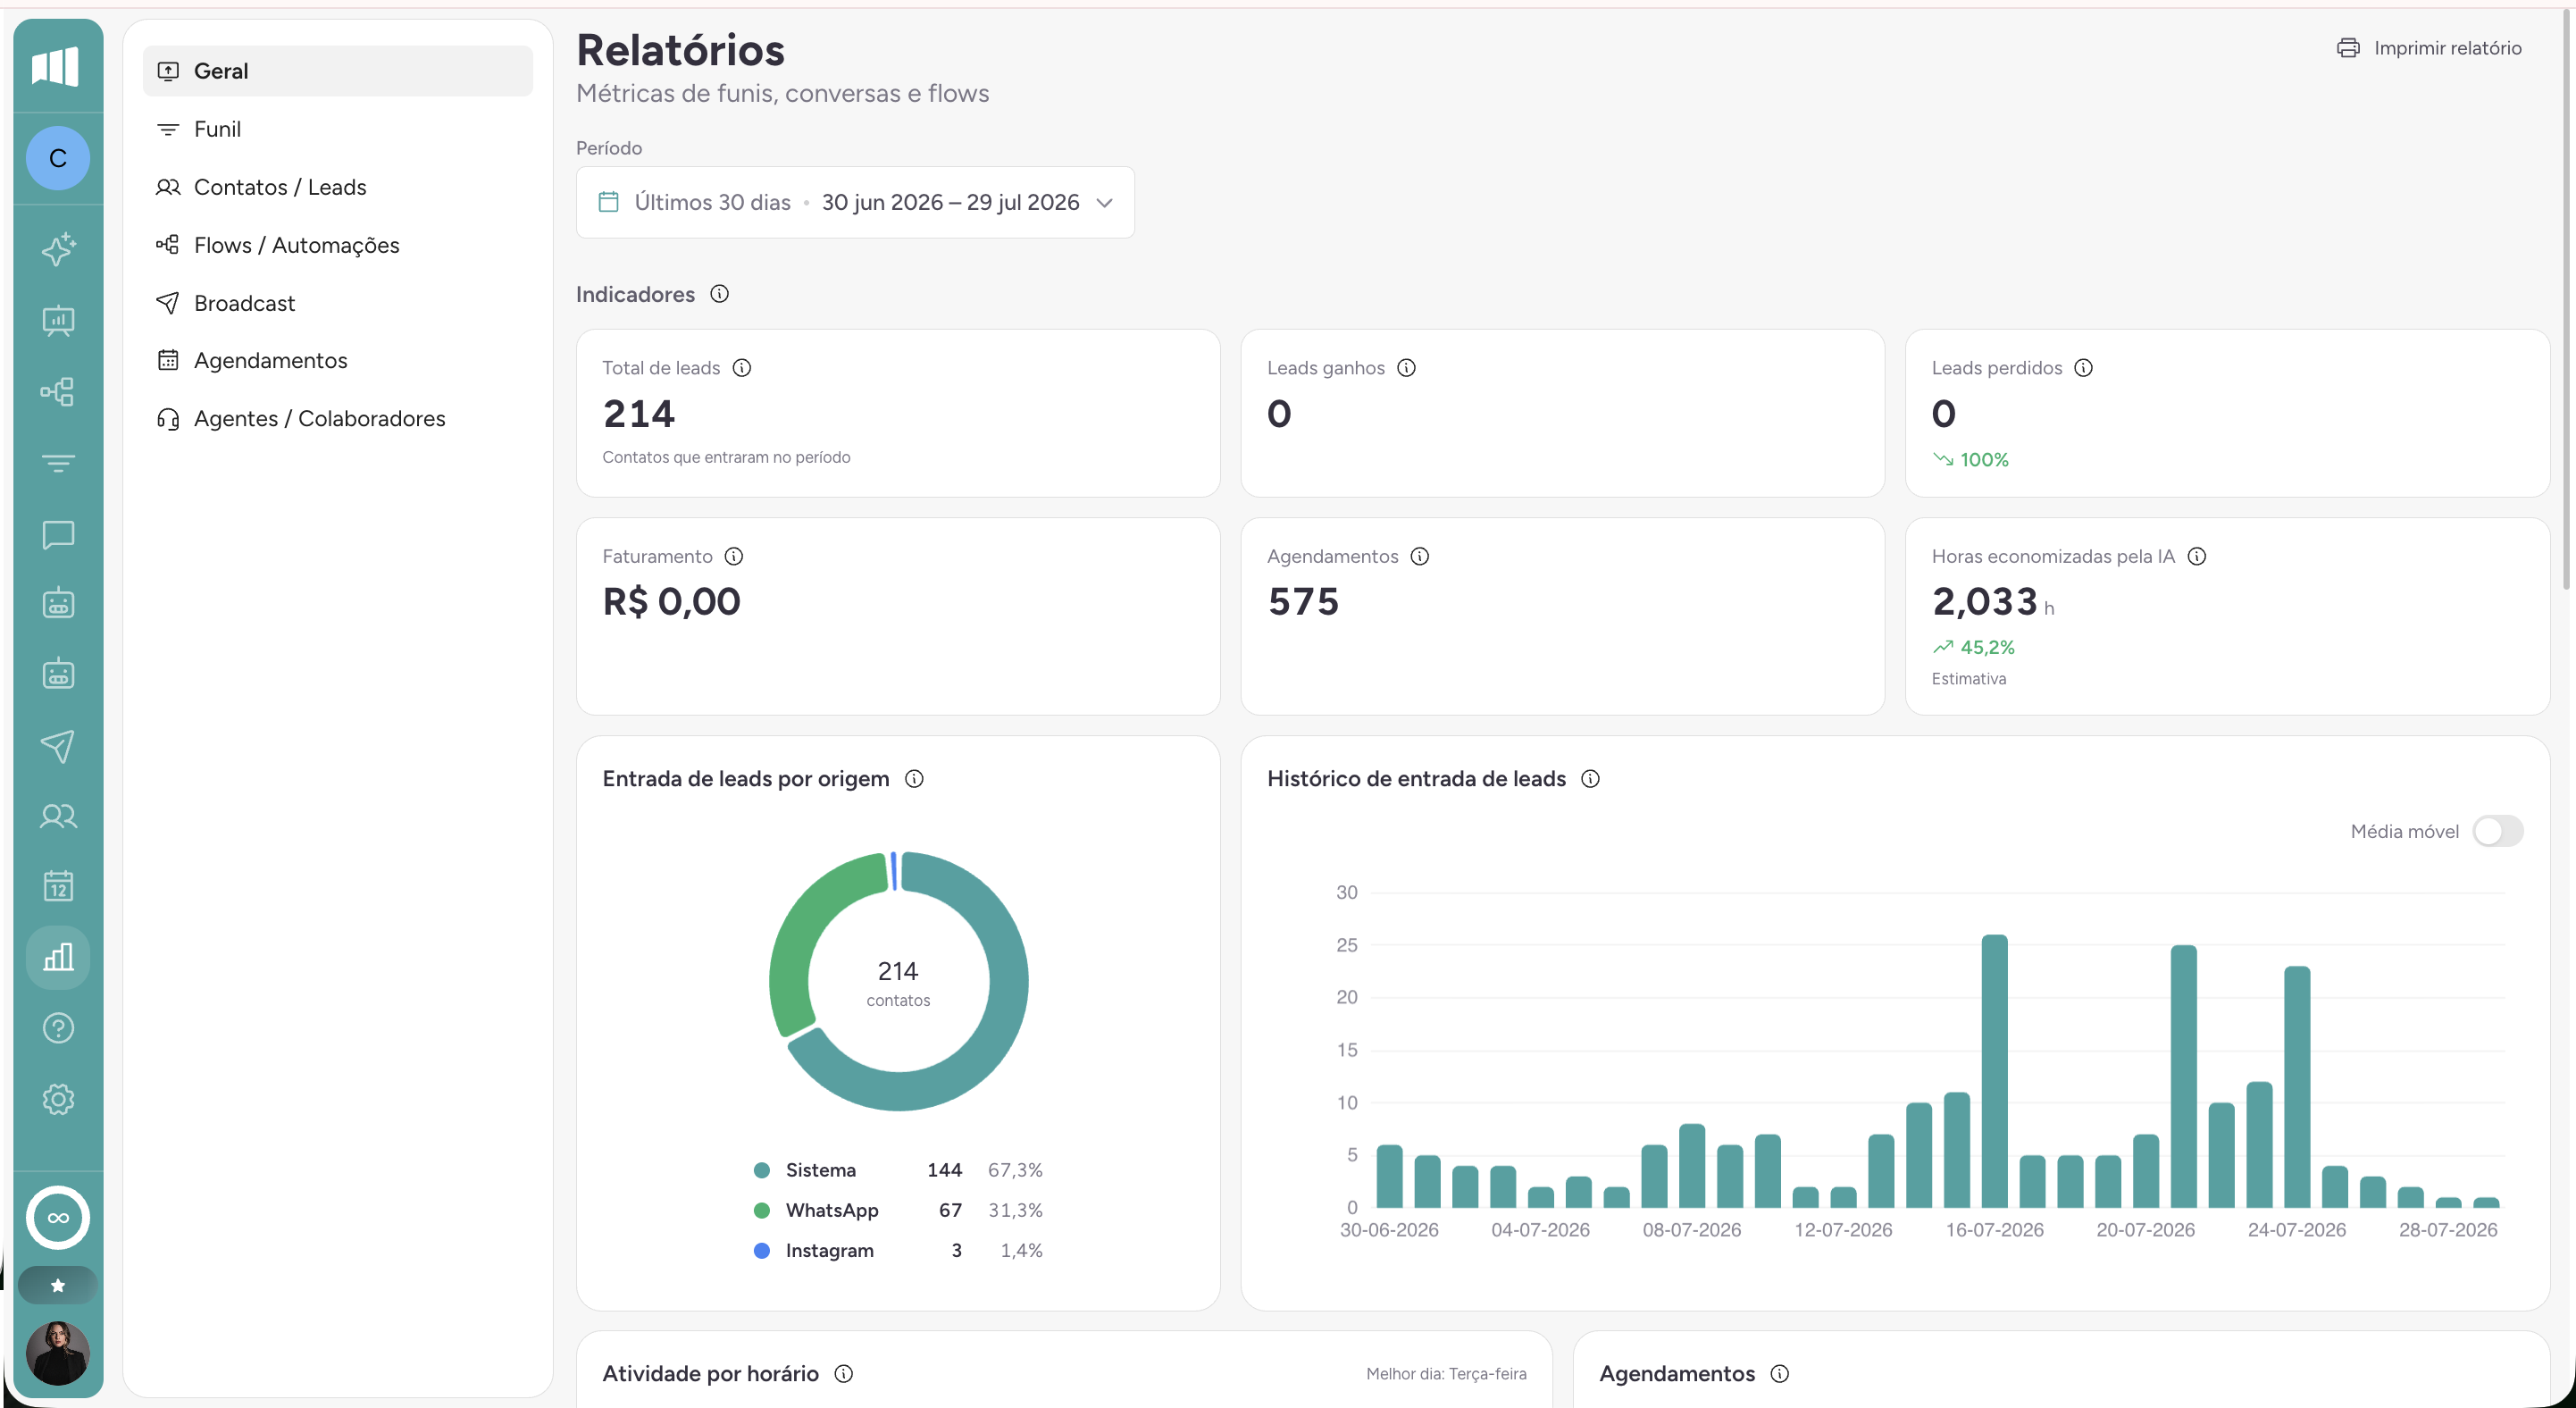Click the star badge button in sidebar

pyautogui.click(x=58, y=1285)
